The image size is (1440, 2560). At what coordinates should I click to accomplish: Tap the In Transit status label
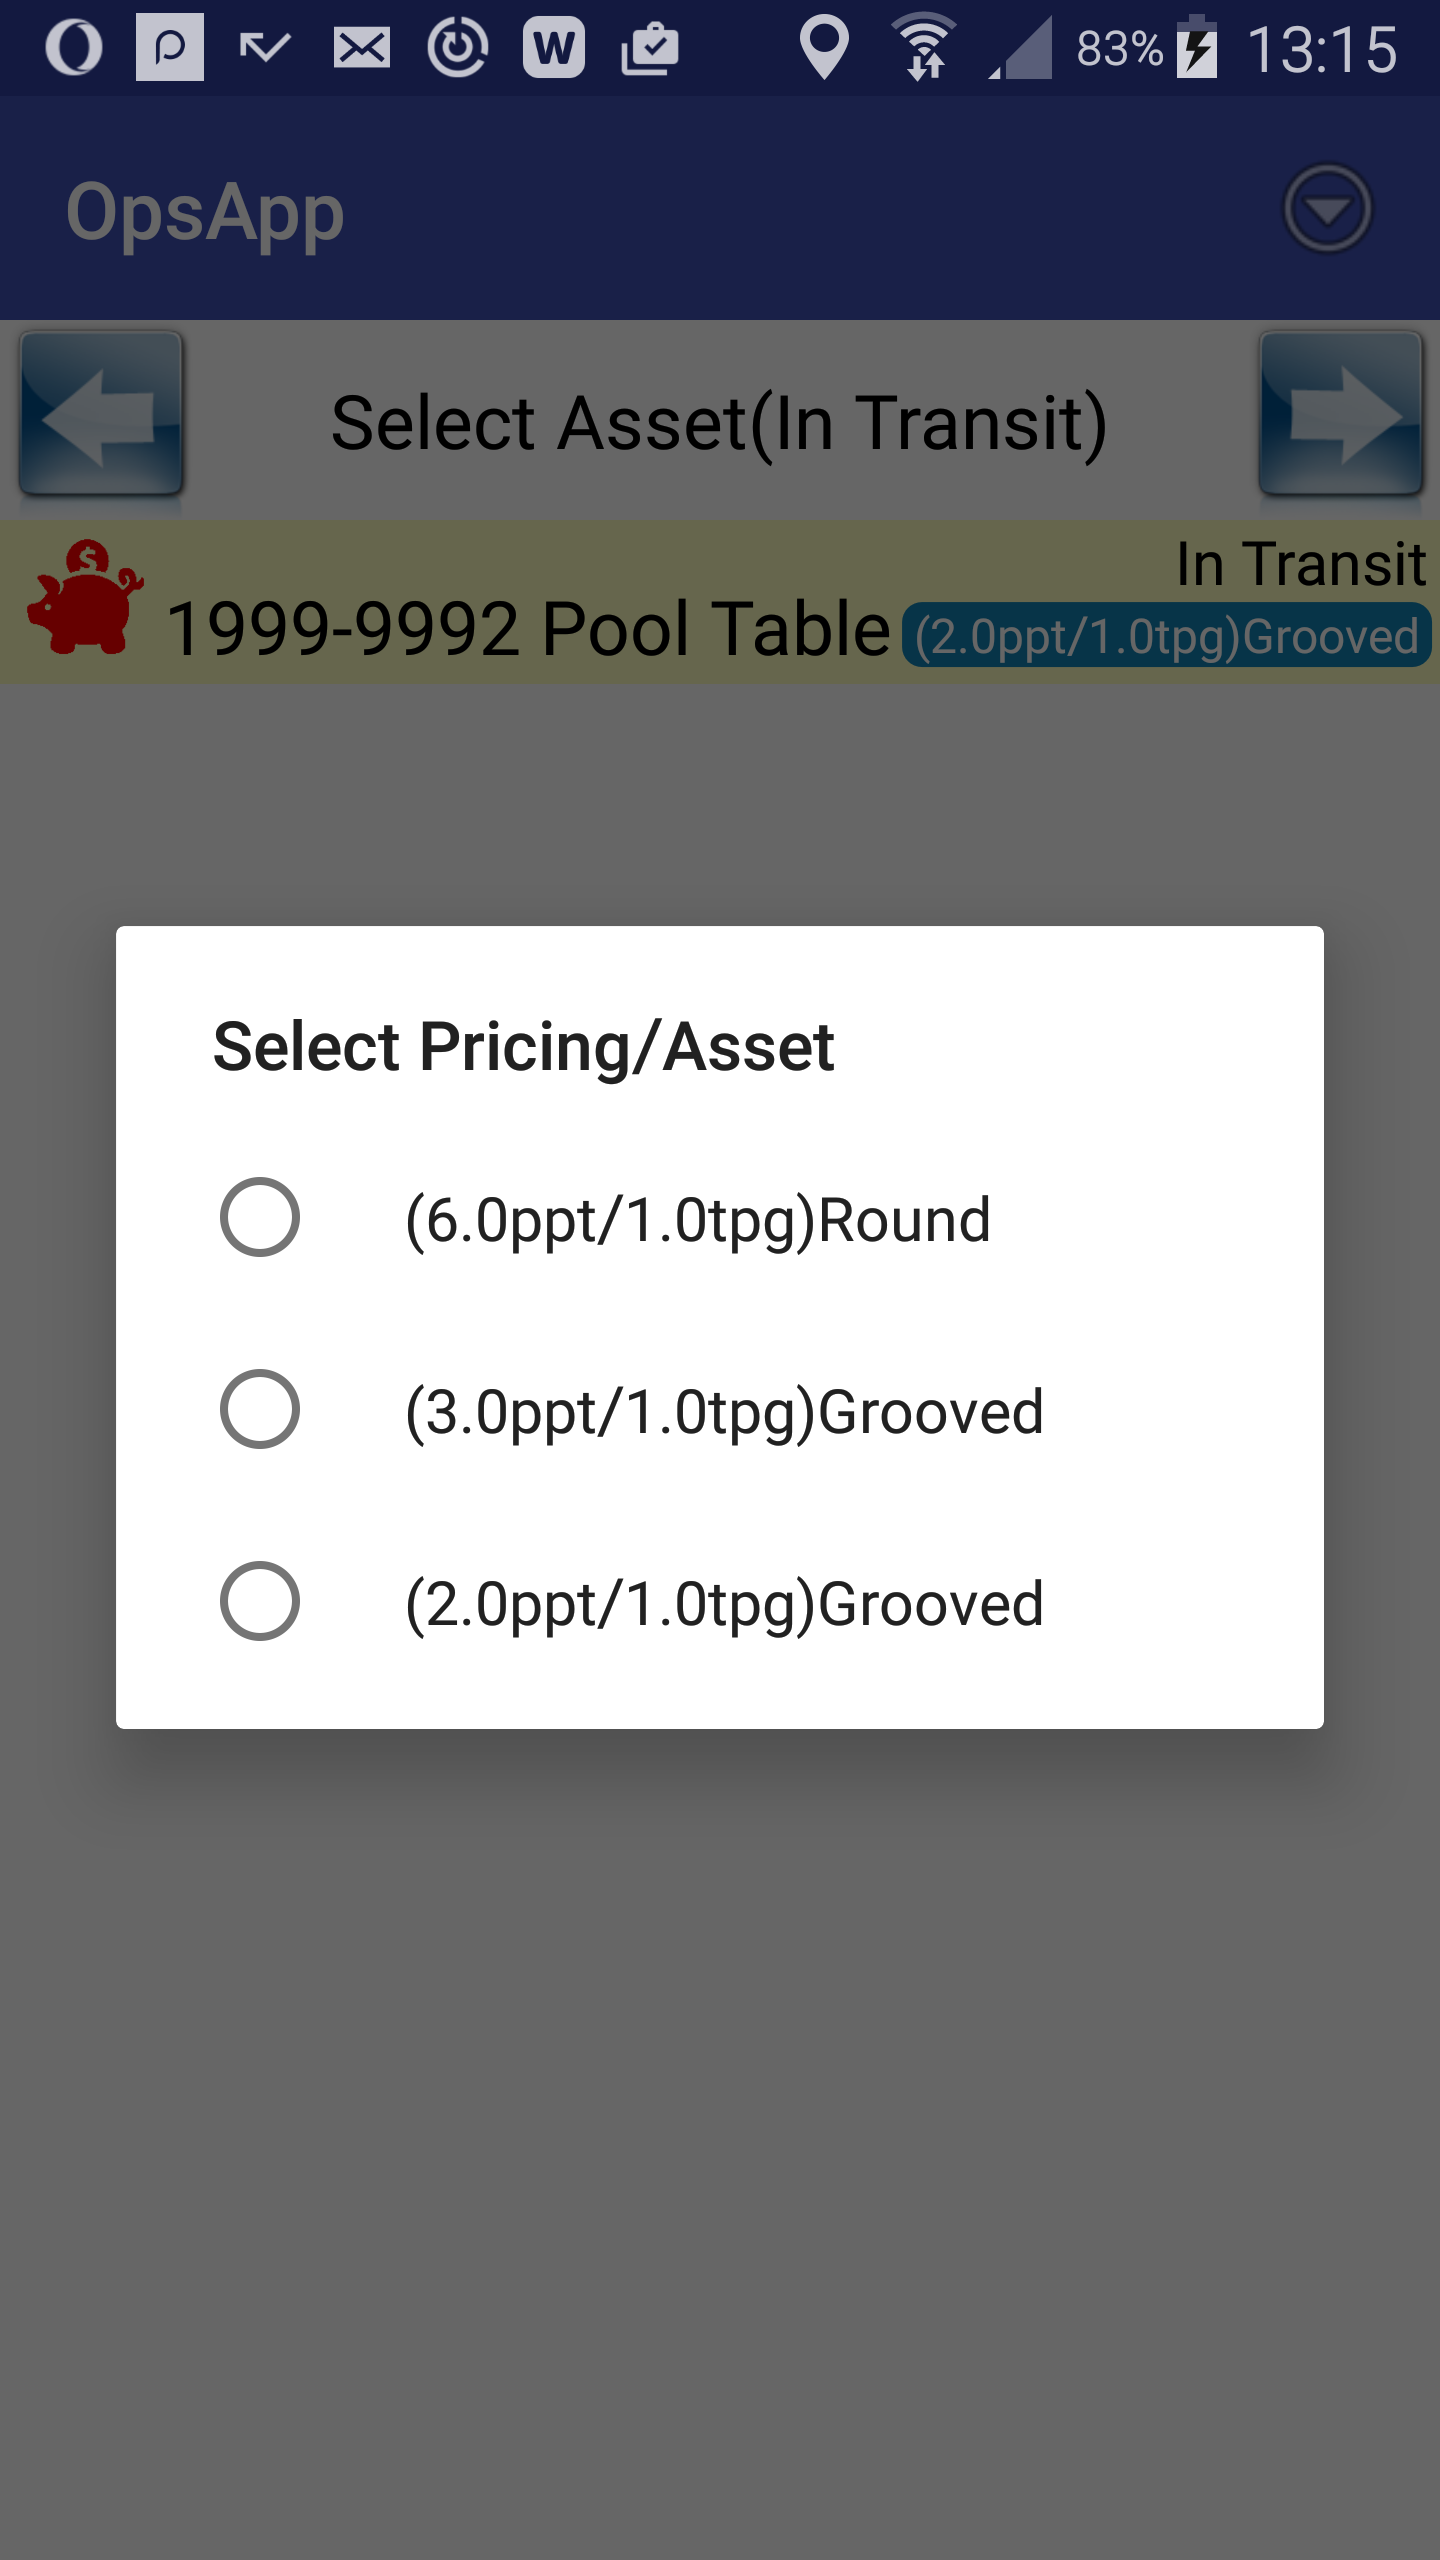pyautogui.click(x=1301, y=564)
